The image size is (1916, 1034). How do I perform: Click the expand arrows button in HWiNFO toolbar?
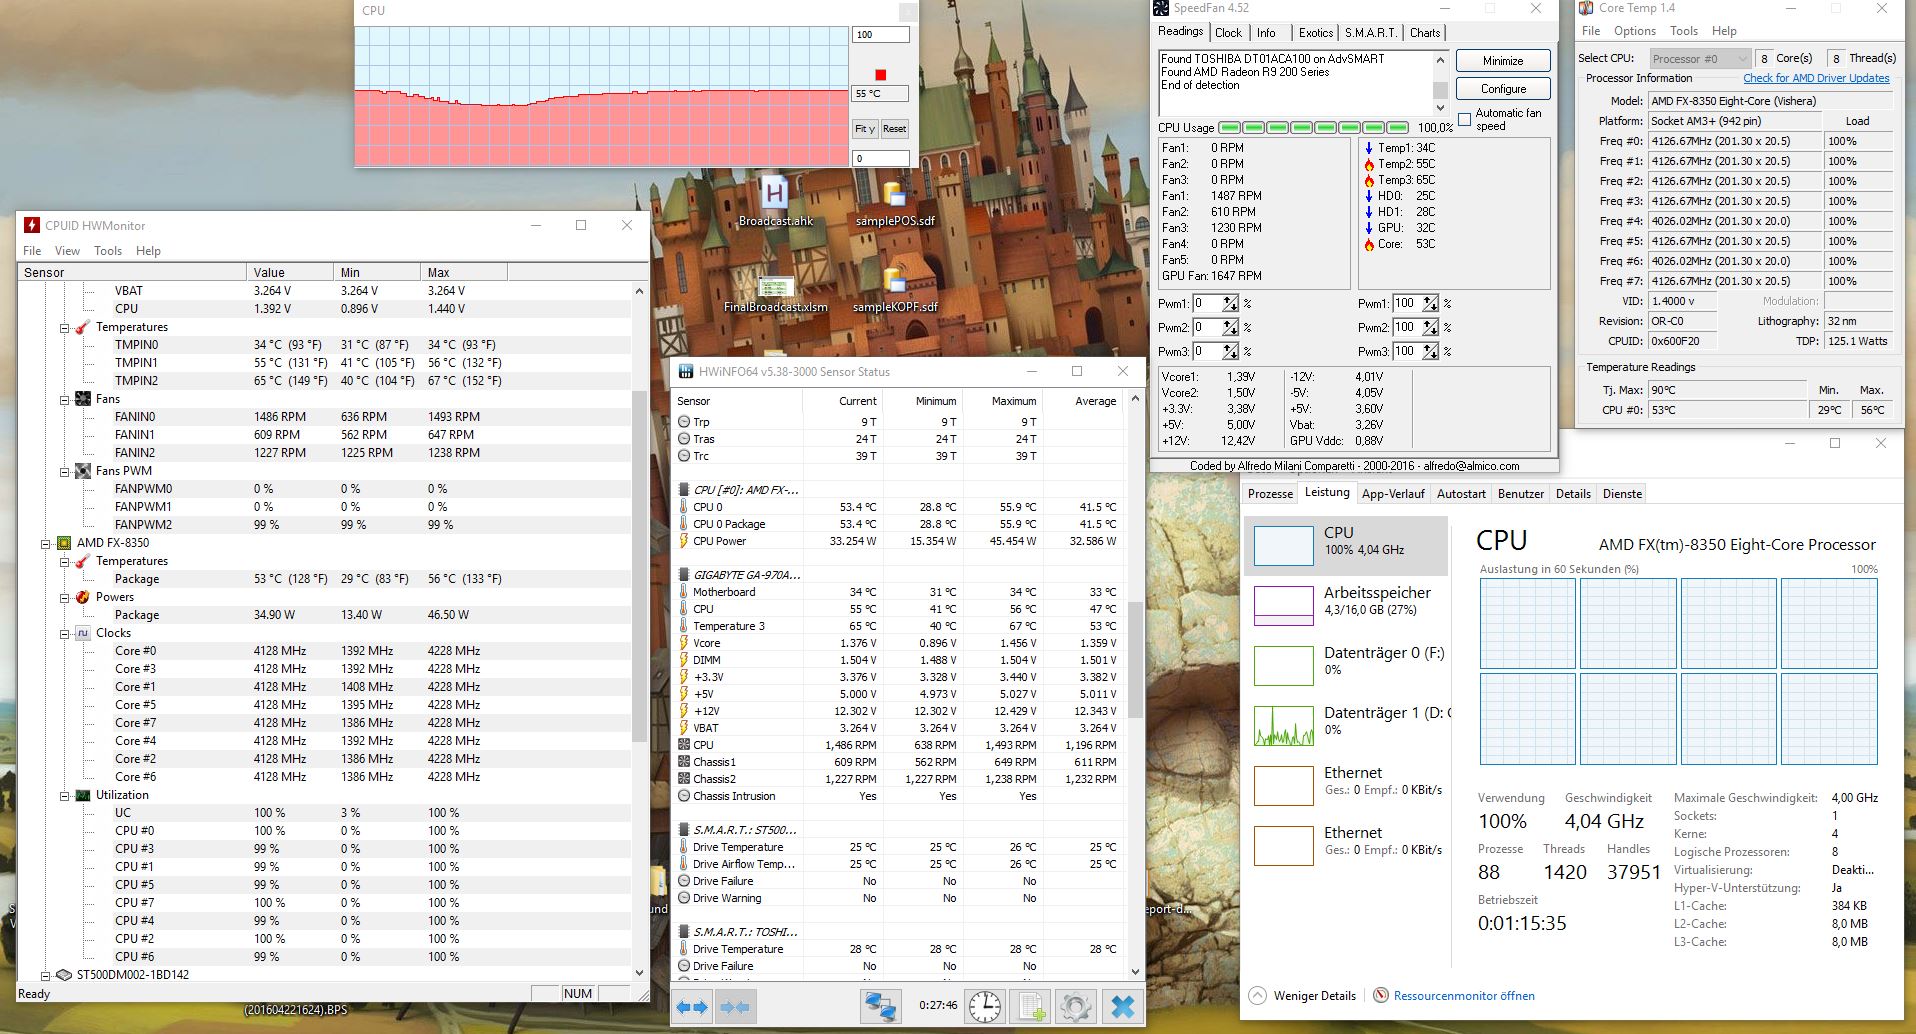click(x=692, y=1007)
